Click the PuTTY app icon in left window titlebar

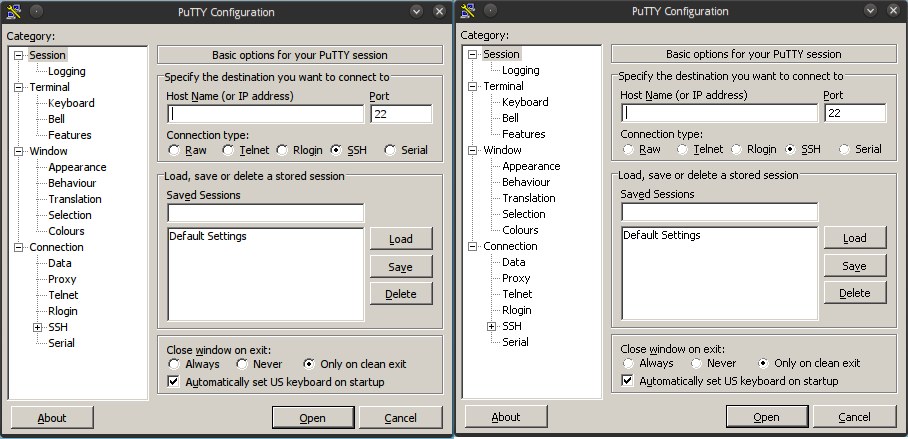pos(13,11)
